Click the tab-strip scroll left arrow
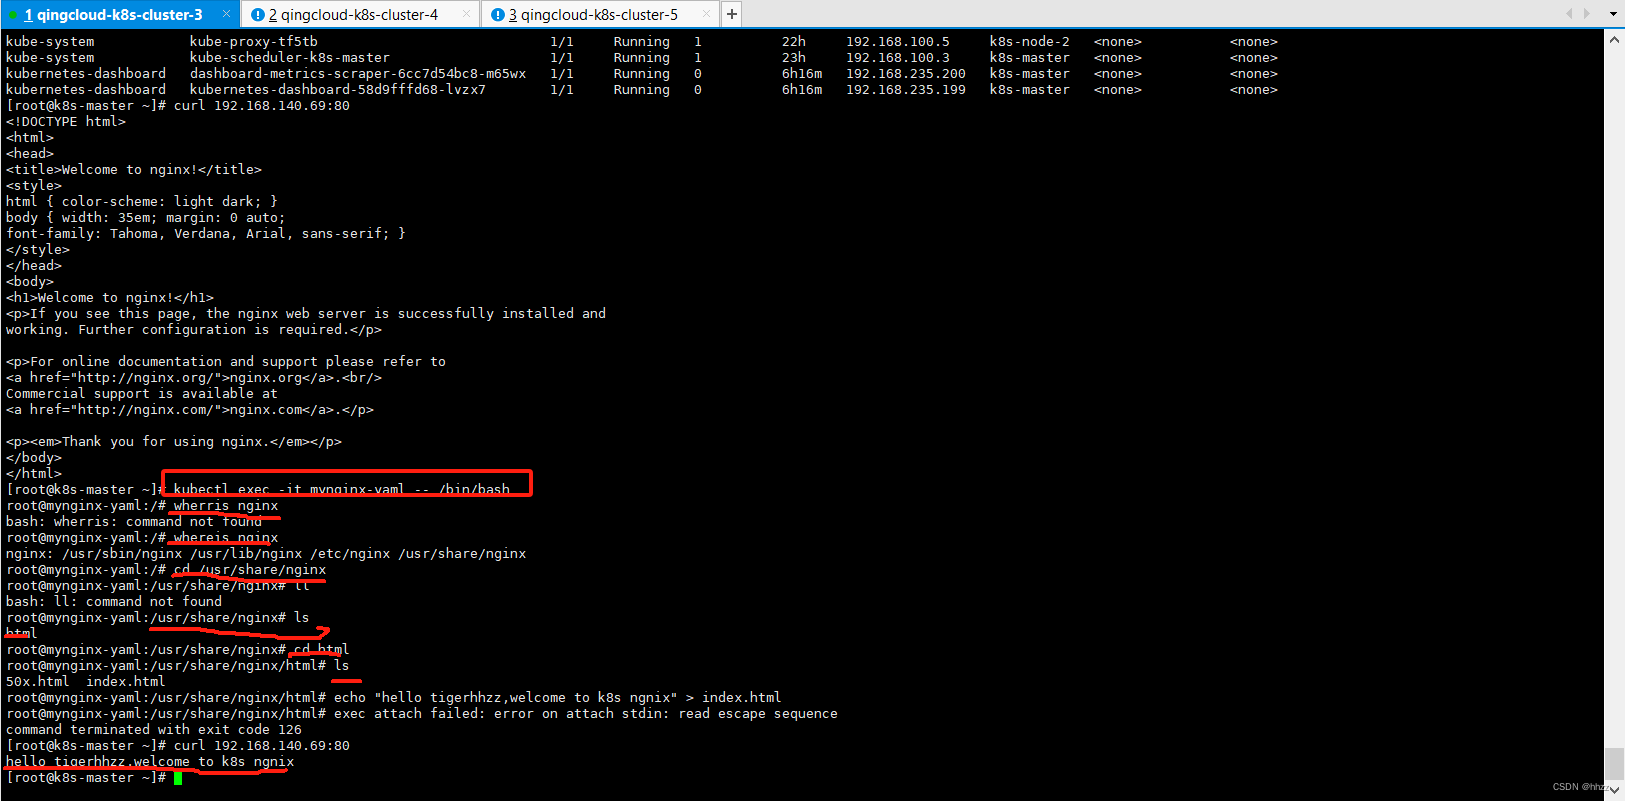 1569,14
